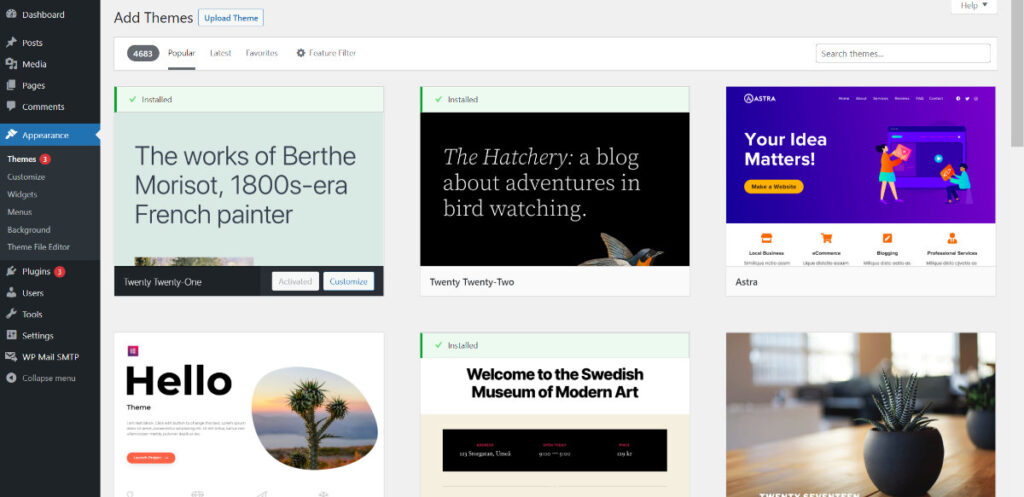Open Theme File Editor submenu link
Screen dimensions: 1024x497
(38, 247)
